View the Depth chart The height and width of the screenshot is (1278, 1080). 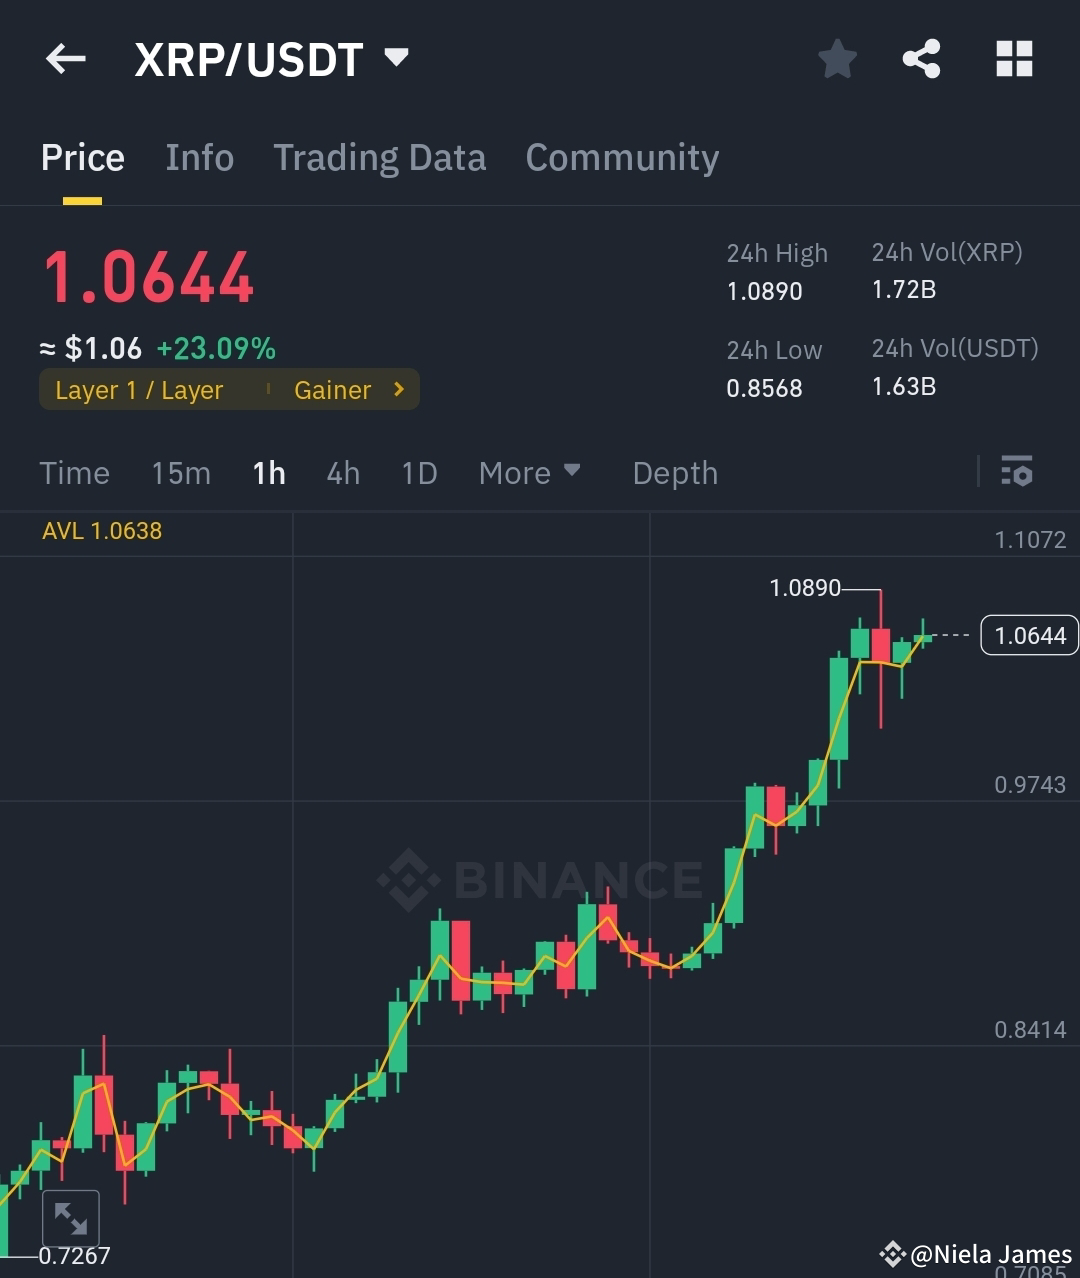click(675, 473)
